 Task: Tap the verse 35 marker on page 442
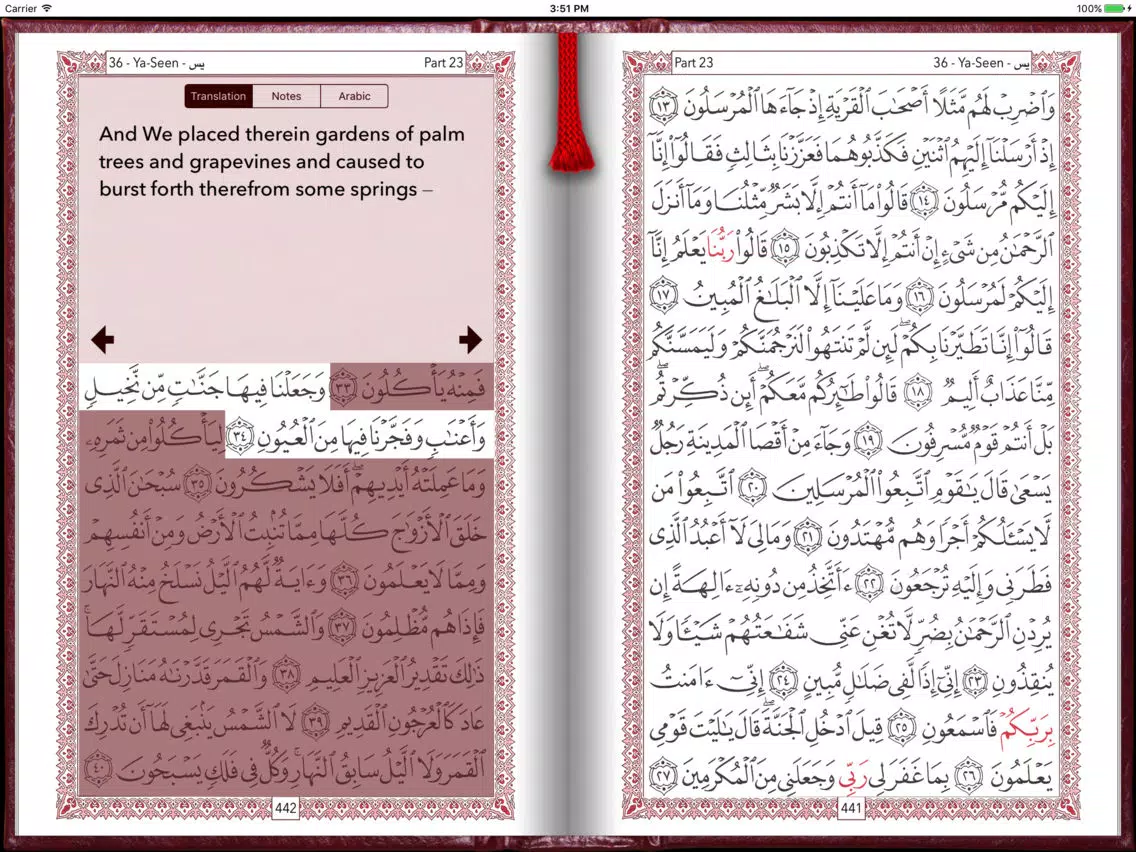(198, 484)
